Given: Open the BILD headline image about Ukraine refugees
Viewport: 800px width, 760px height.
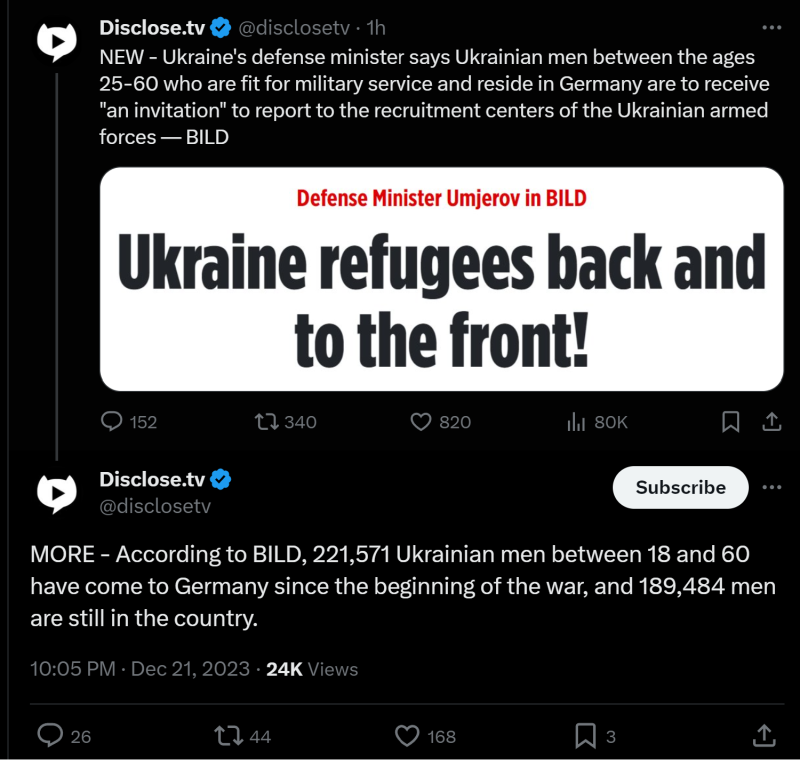Looking at the screenshot, I should pyautogui.click(x=441, y=278).
